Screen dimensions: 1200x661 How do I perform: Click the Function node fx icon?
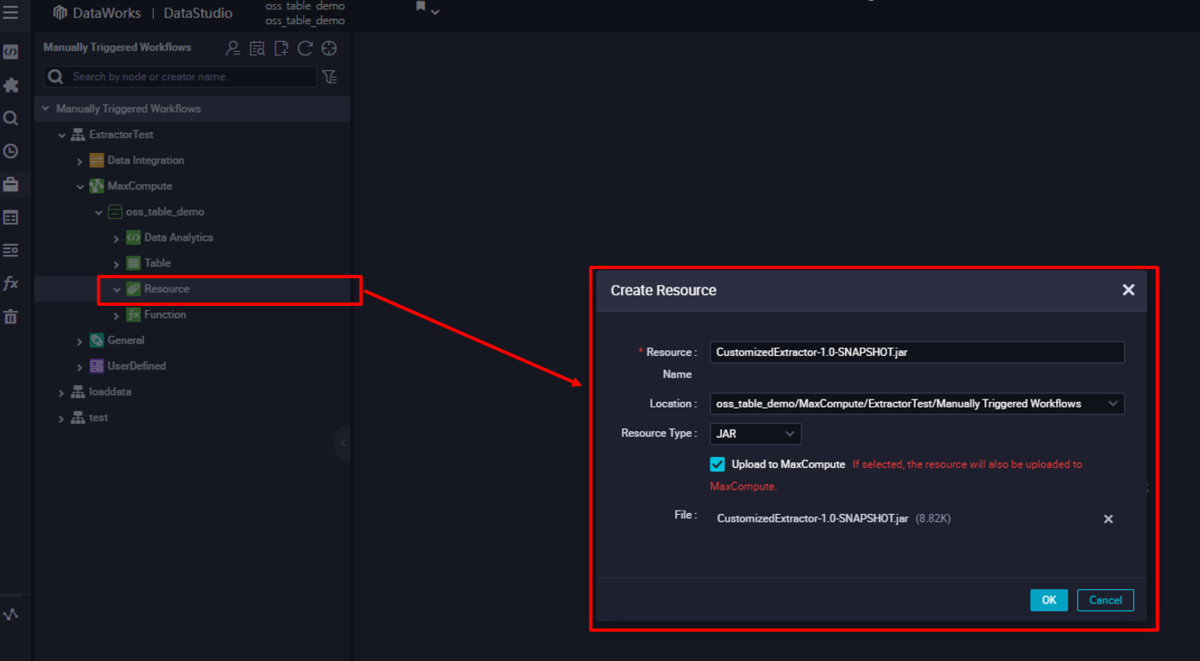133,315
